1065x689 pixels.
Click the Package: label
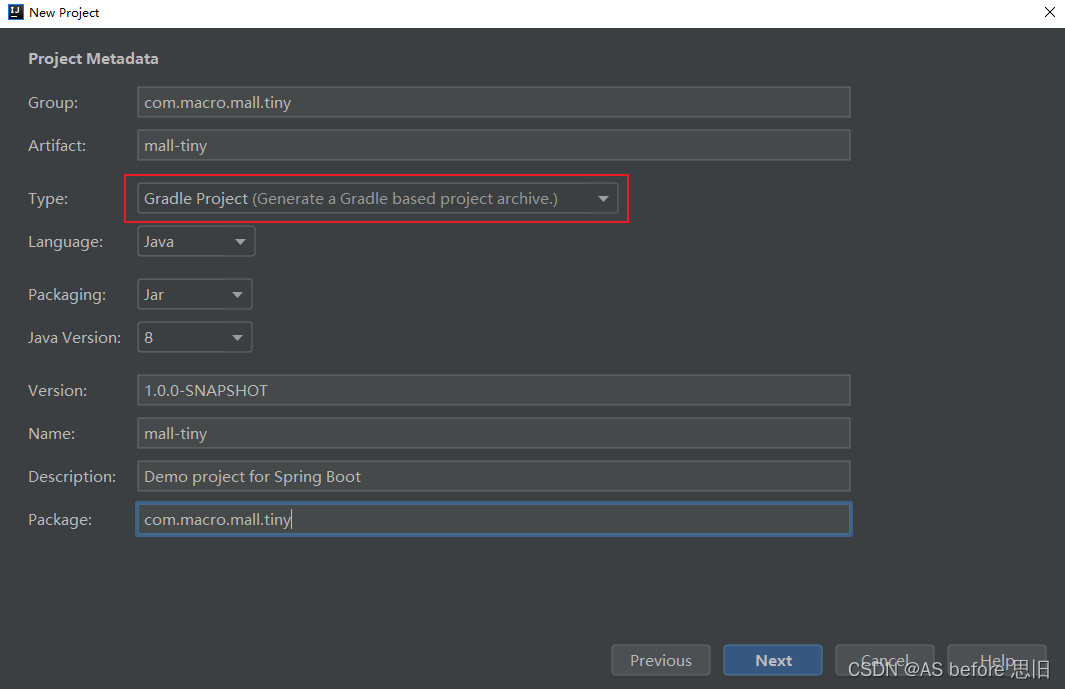[60, 520]
